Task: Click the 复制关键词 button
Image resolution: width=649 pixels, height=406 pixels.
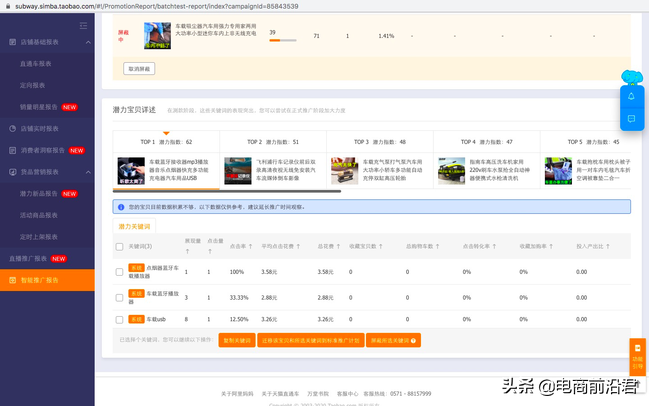Action: (x=237, y=341)
